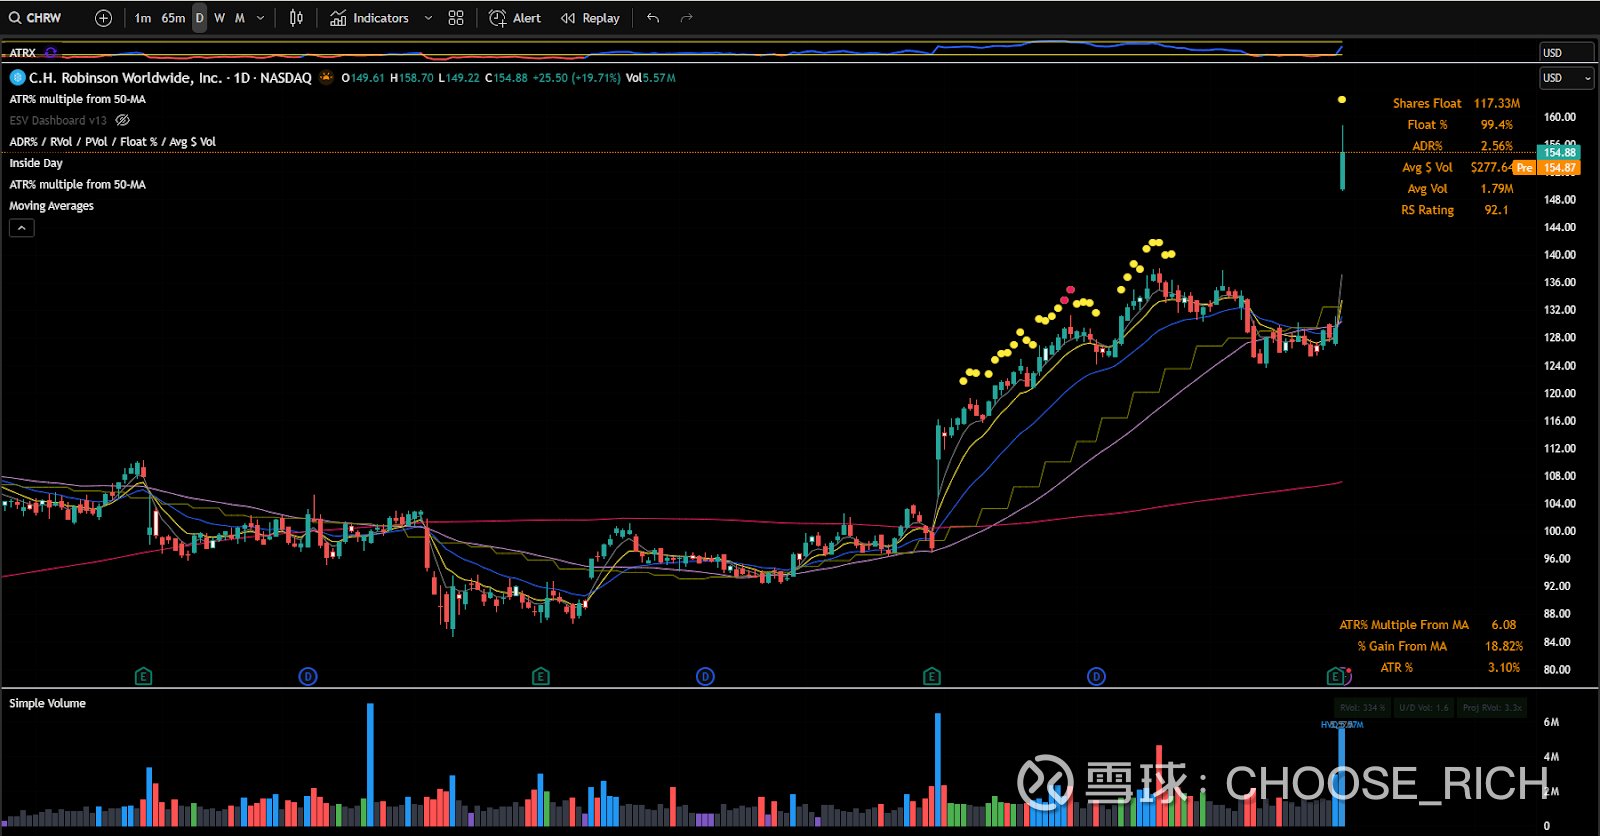1600x836 pixels.
Task: Click the RS Rating 92.1 value
Action: (1497, 210)
